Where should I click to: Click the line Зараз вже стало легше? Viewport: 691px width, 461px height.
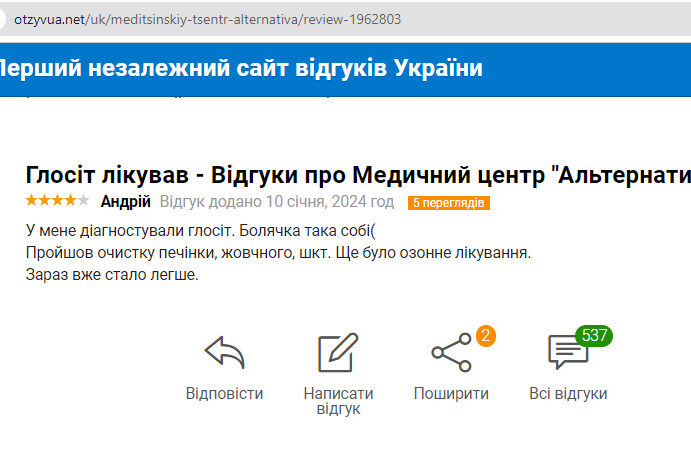point(112,275)
